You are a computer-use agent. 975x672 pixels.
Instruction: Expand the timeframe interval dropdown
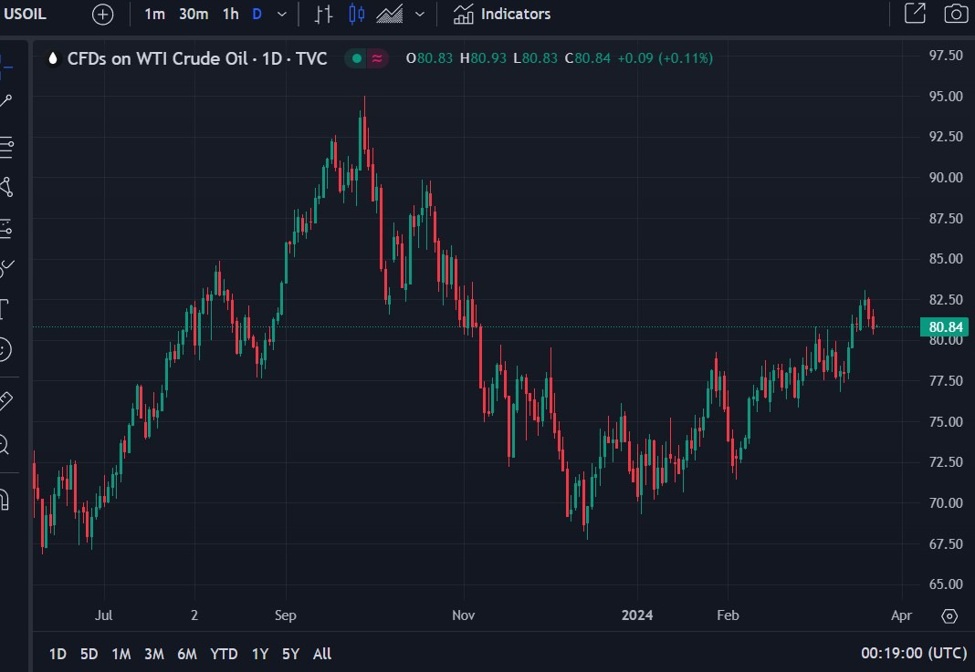pyautogui.click(x=280, y=14)
